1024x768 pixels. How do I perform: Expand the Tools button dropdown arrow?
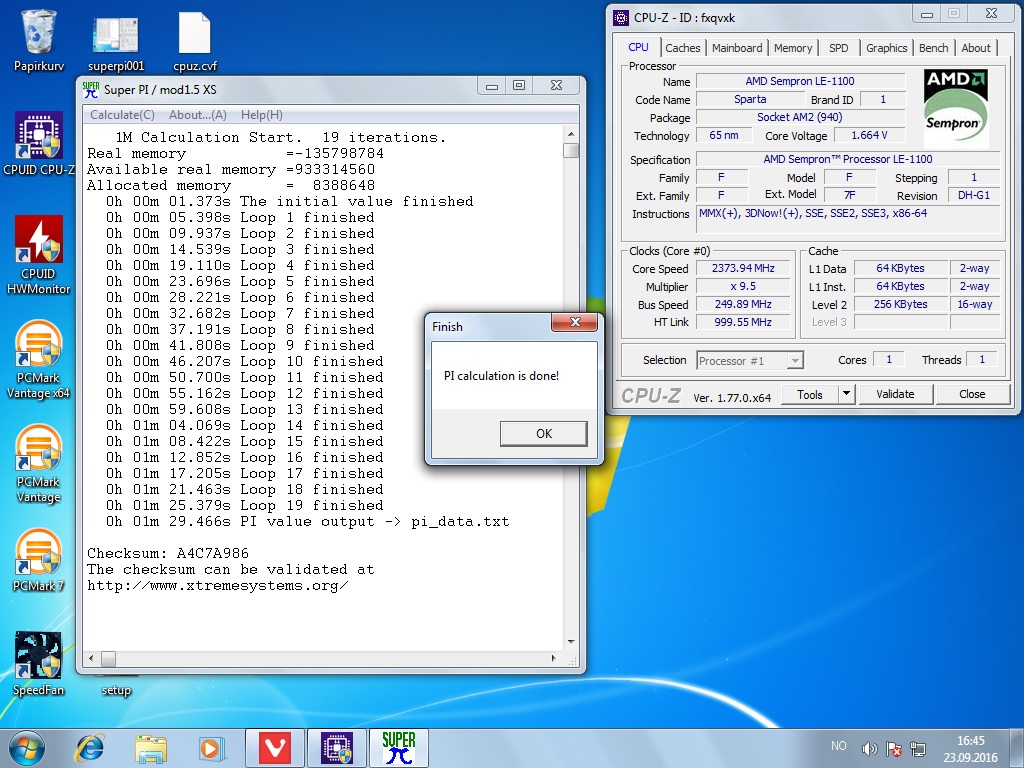click(x=846, y=394)
